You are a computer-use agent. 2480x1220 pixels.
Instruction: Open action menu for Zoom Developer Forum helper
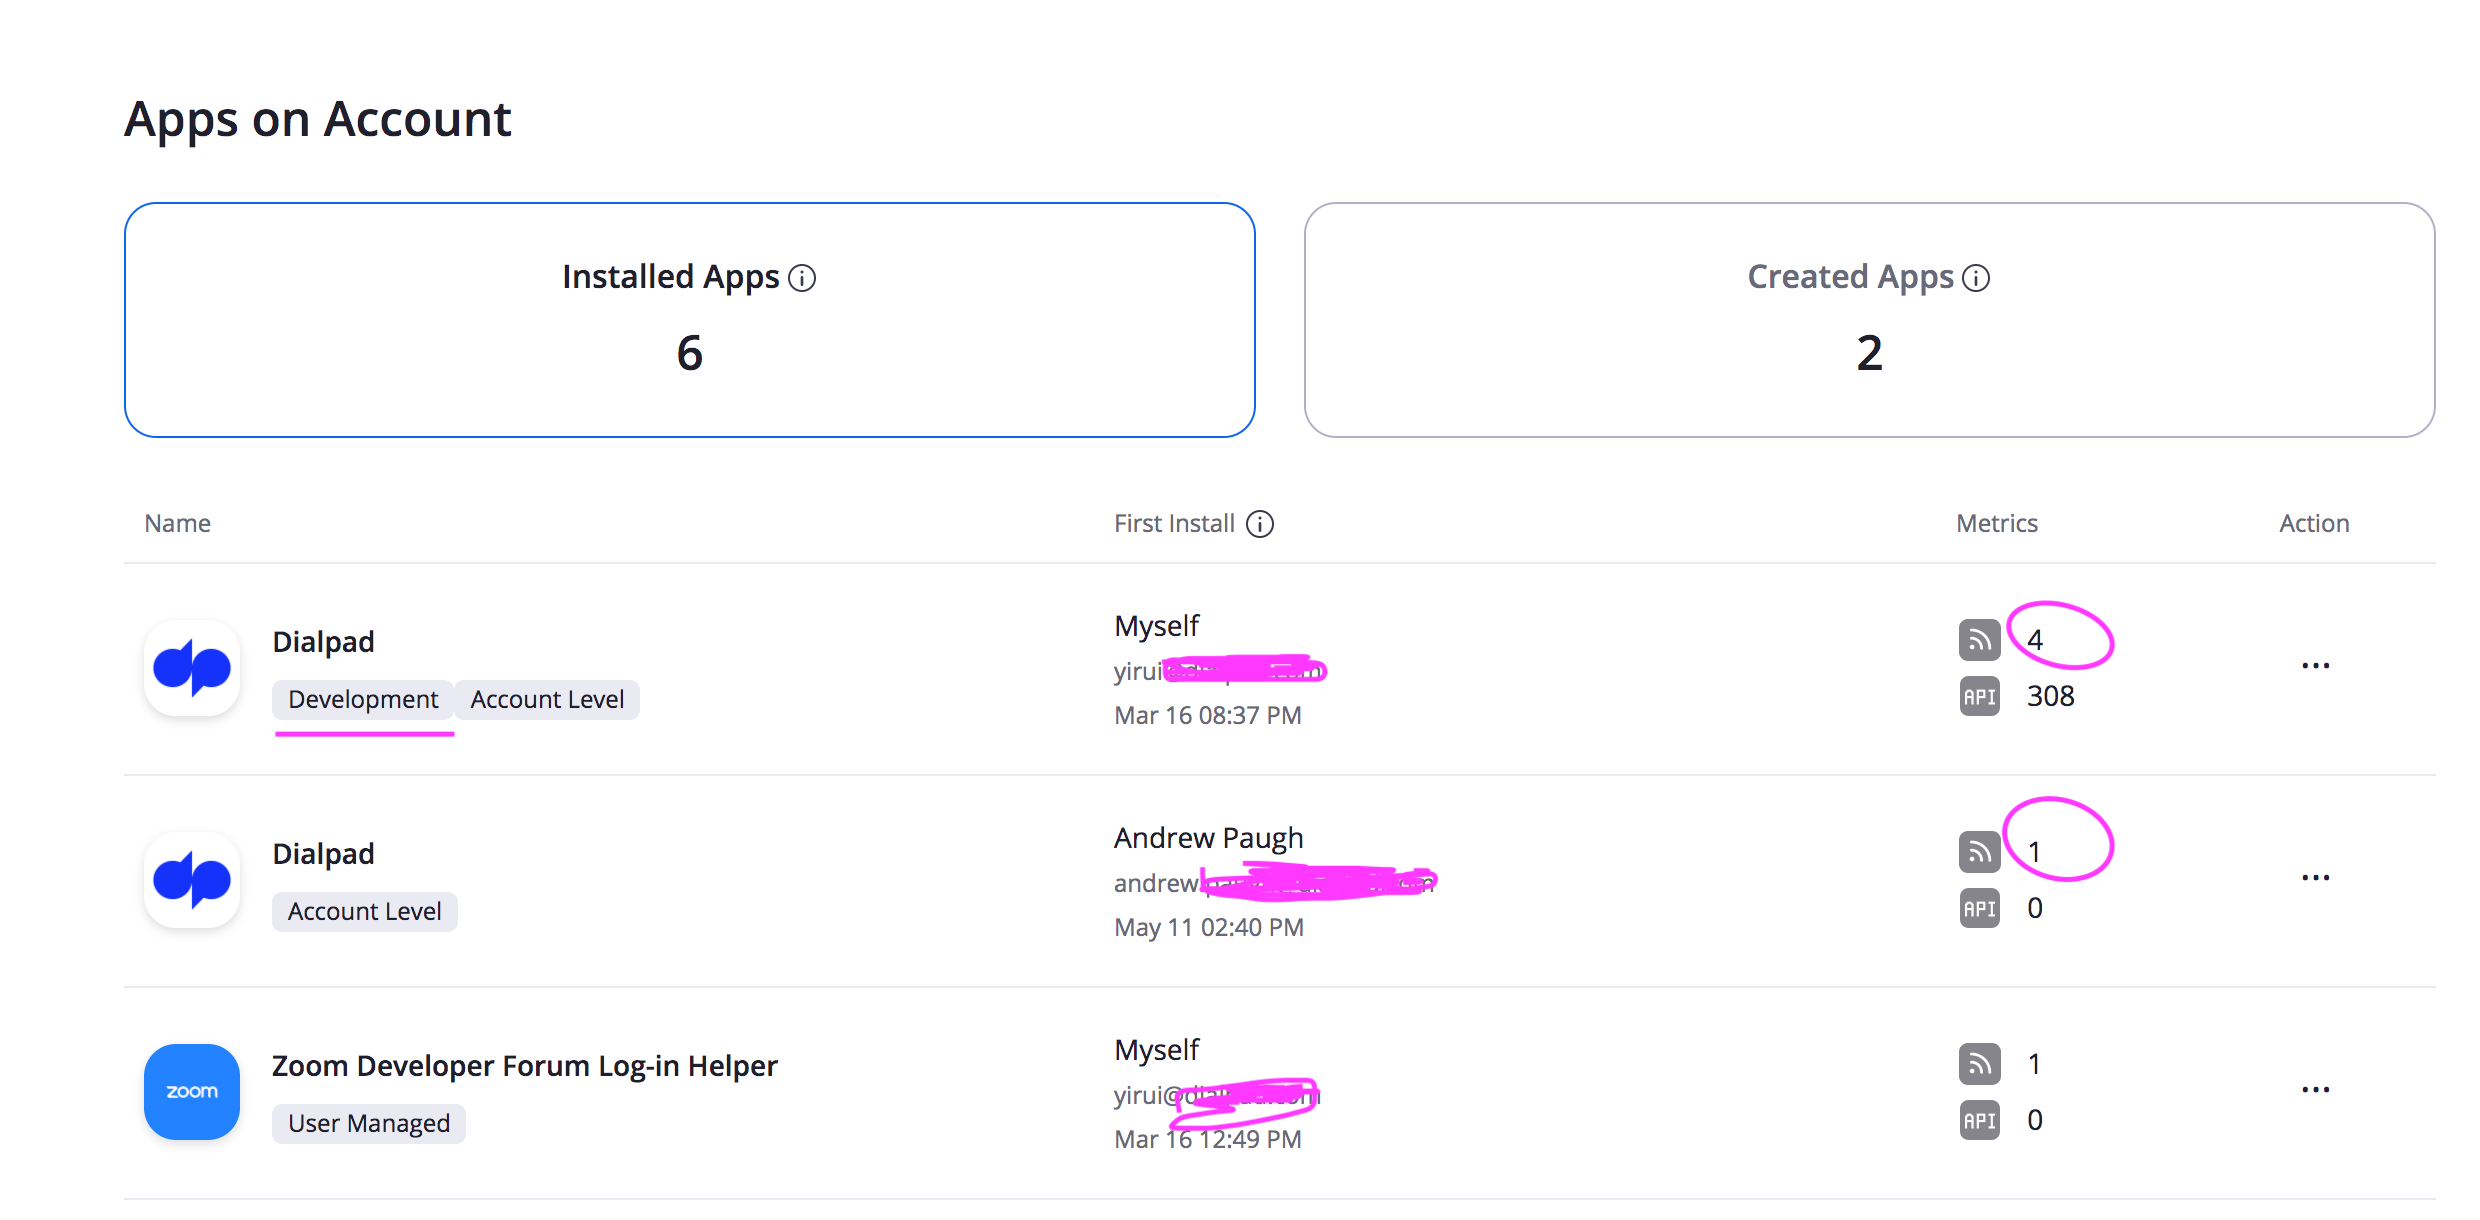[2315, 1090]
